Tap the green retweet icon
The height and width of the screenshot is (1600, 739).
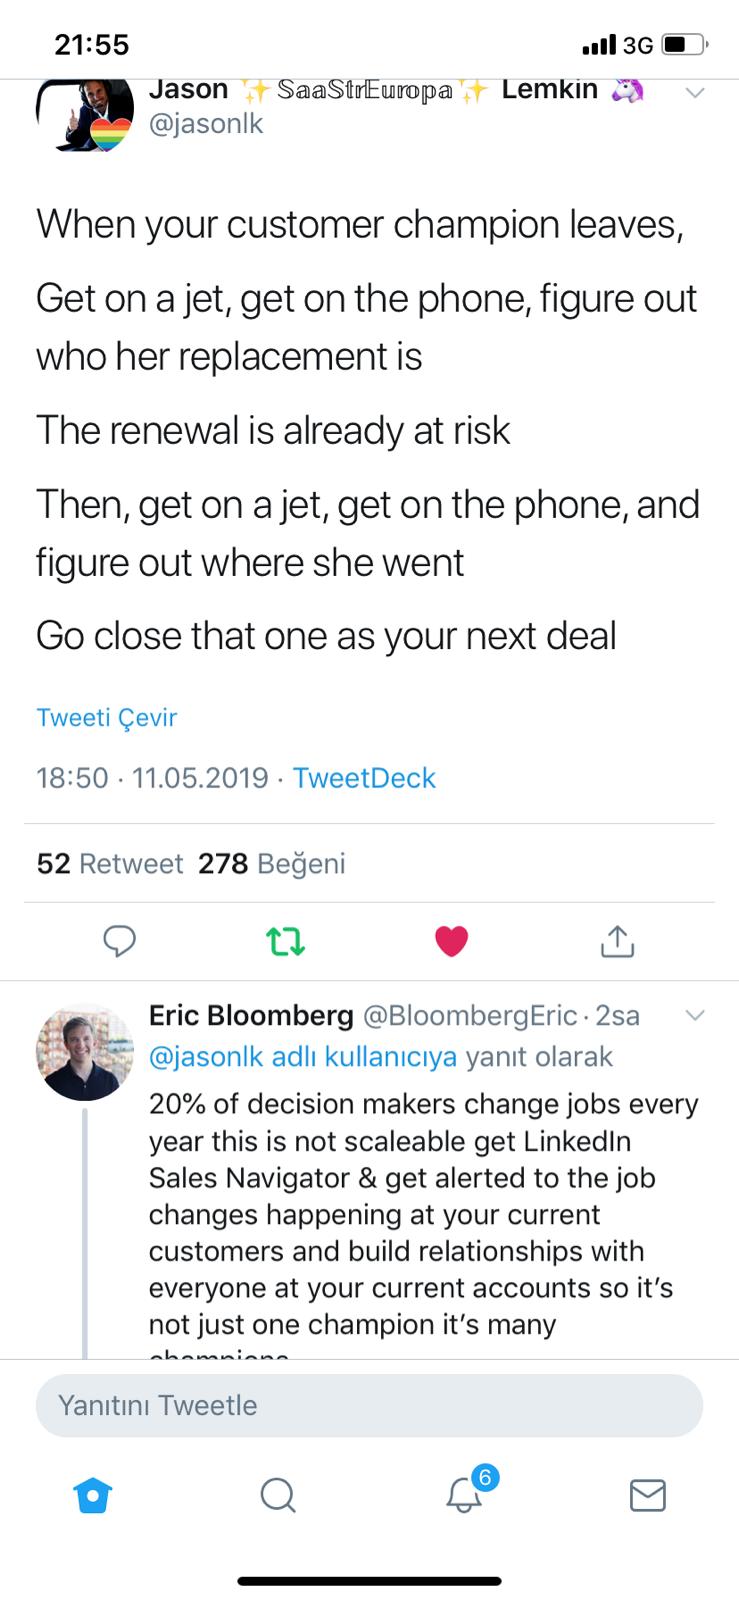click(x=285, y=941)
